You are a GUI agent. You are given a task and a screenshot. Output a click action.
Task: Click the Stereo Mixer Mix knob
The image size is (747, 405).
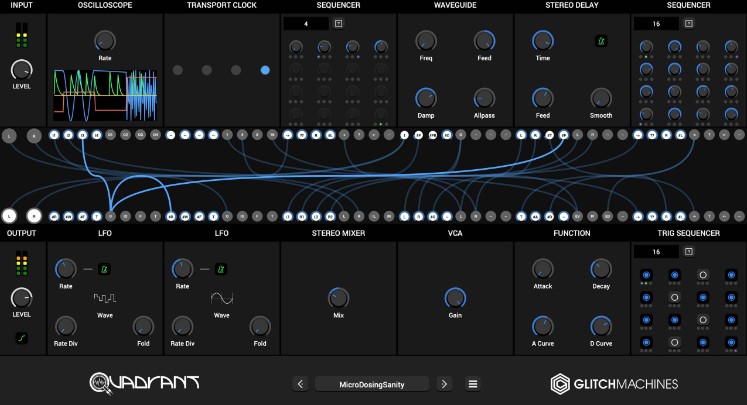[338, 298]
